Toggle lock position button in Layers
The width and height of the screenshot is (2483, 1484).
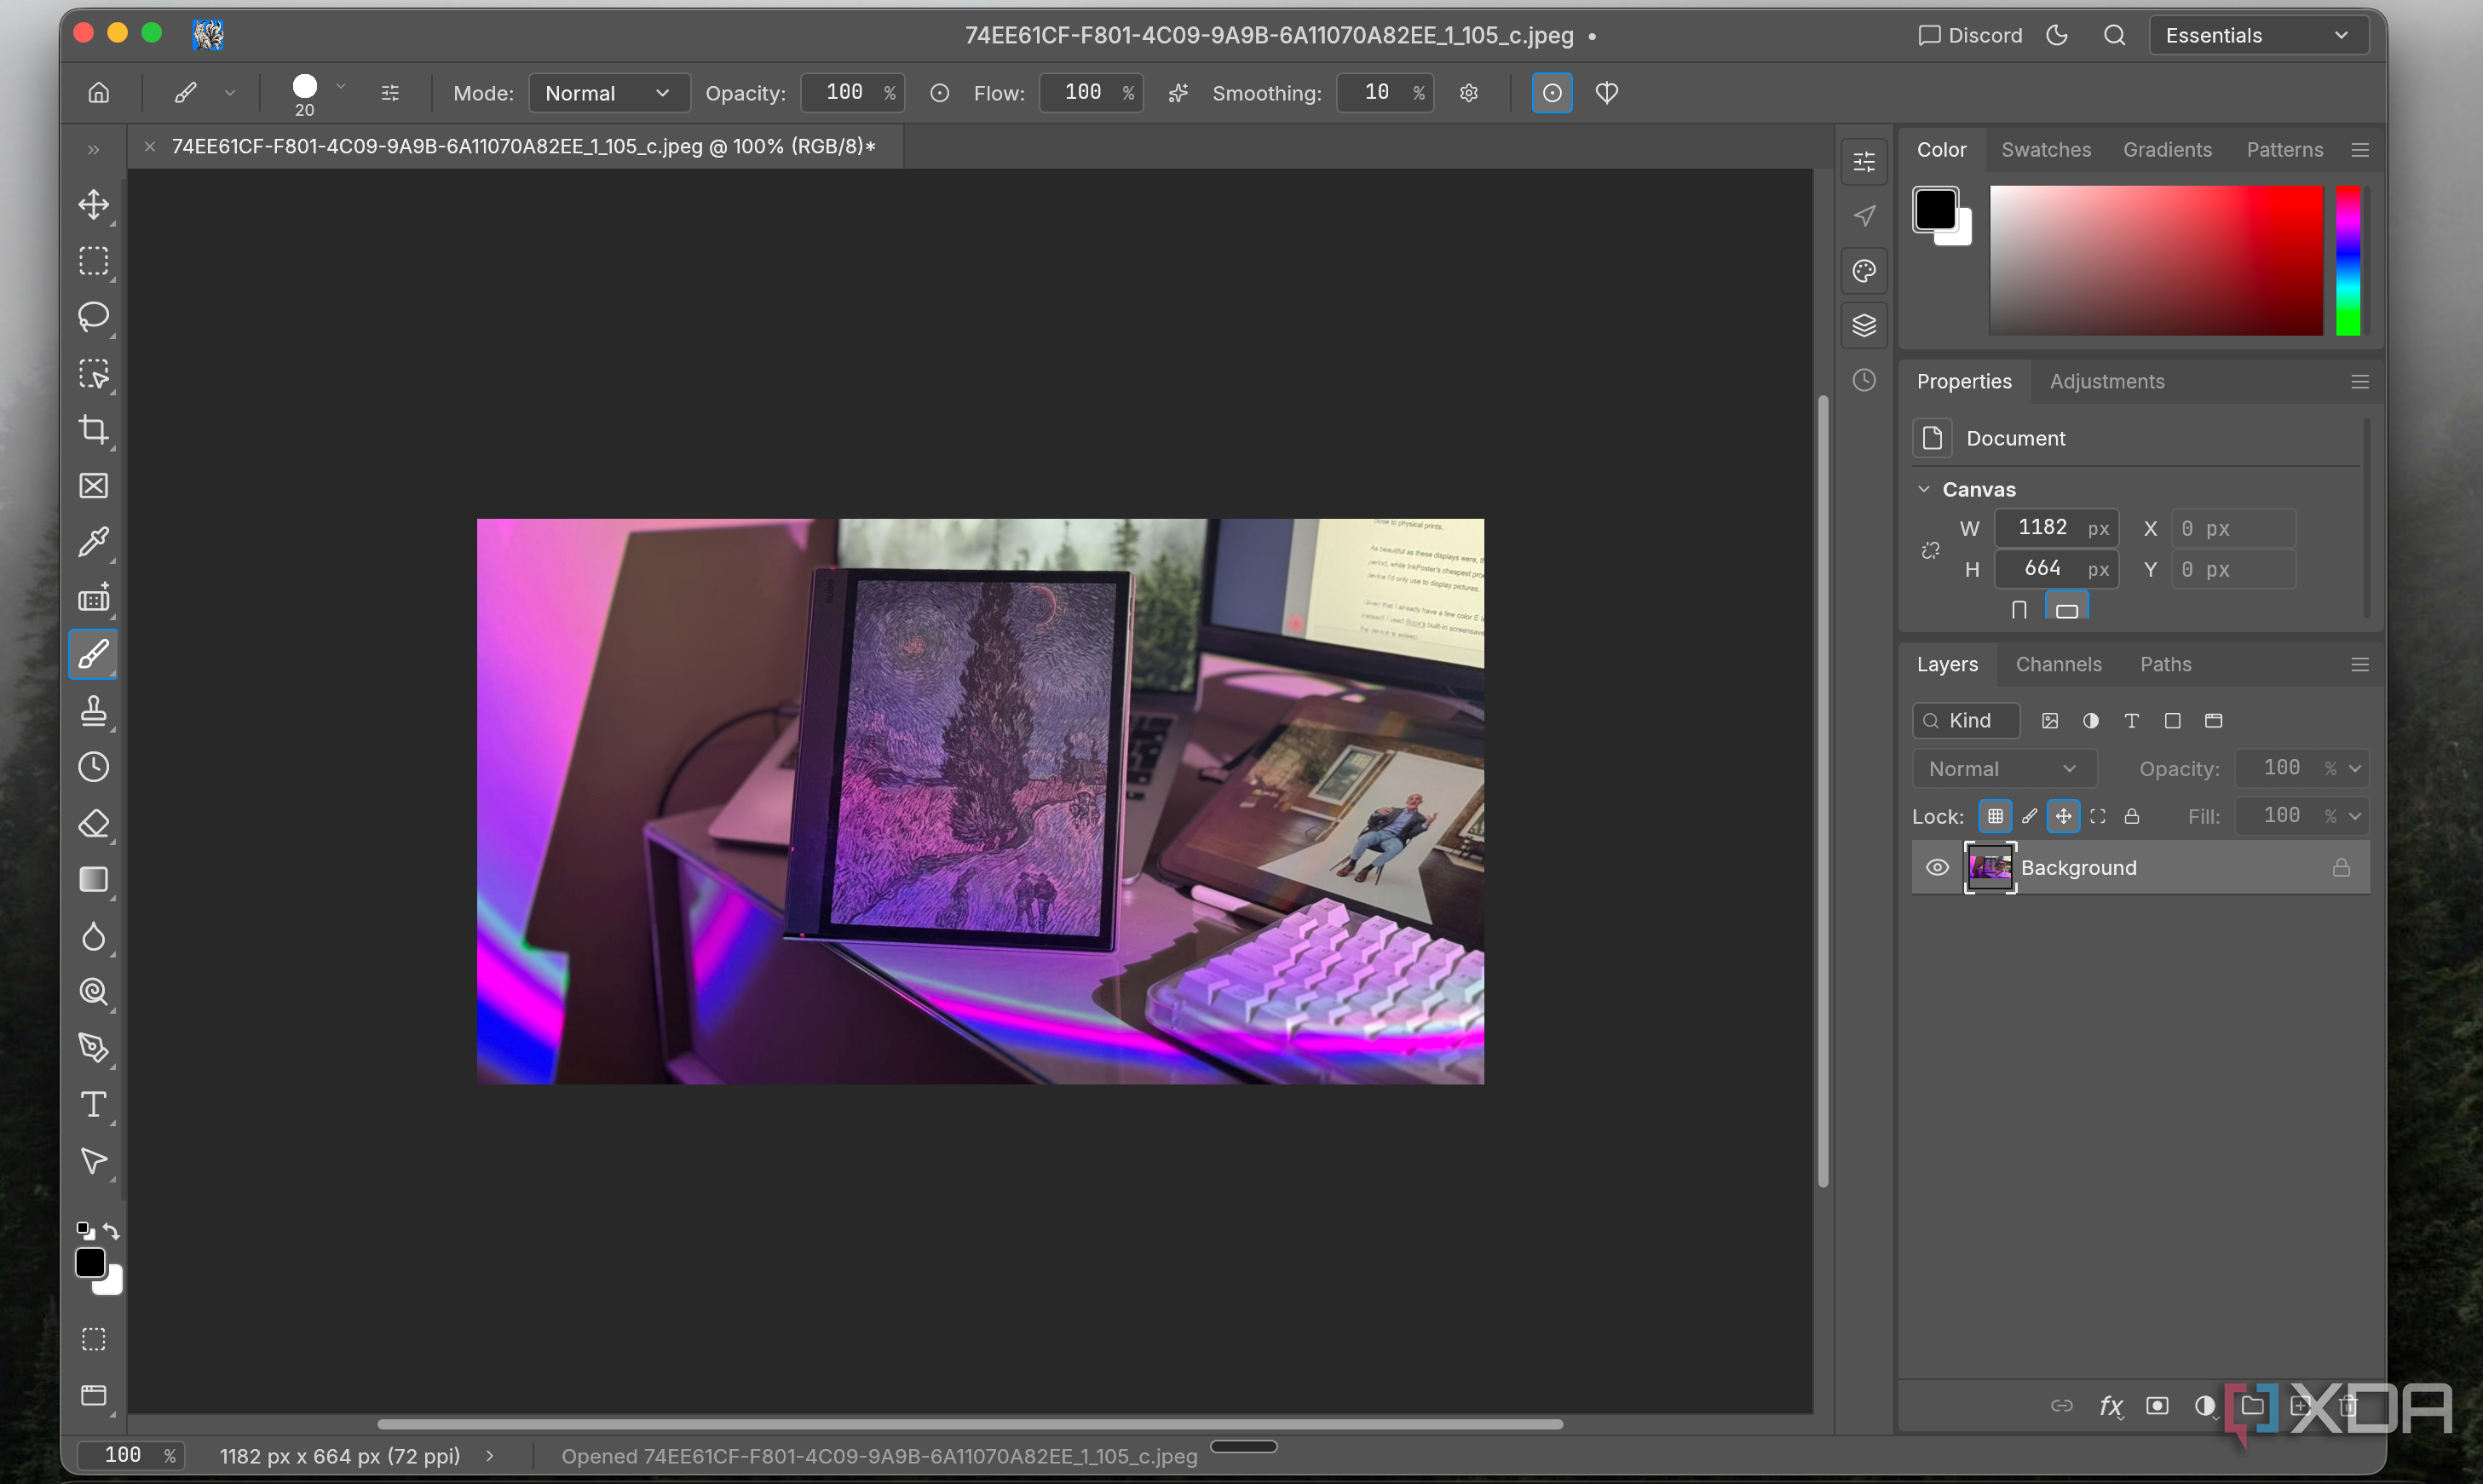(2063, 816)
